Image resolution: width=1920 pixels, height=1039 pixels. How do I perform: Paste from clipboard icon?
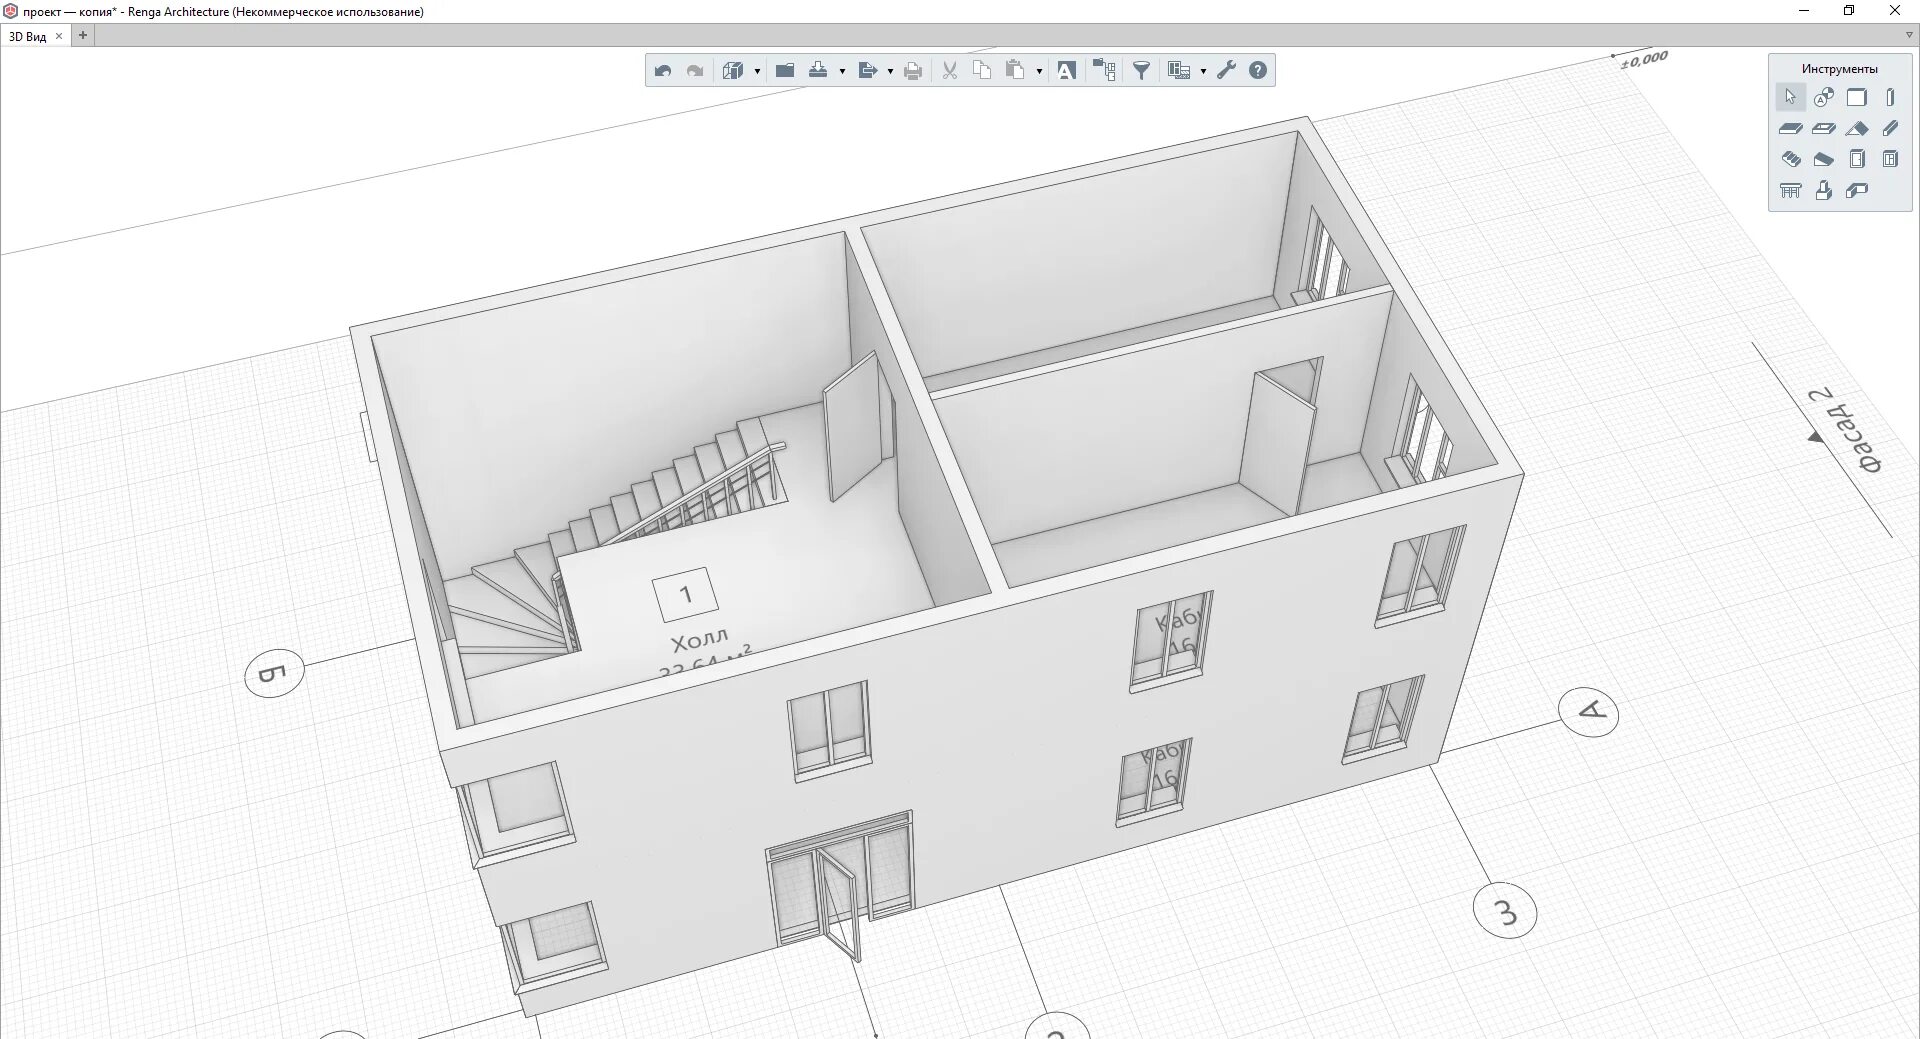click(x=1015, y=70)
